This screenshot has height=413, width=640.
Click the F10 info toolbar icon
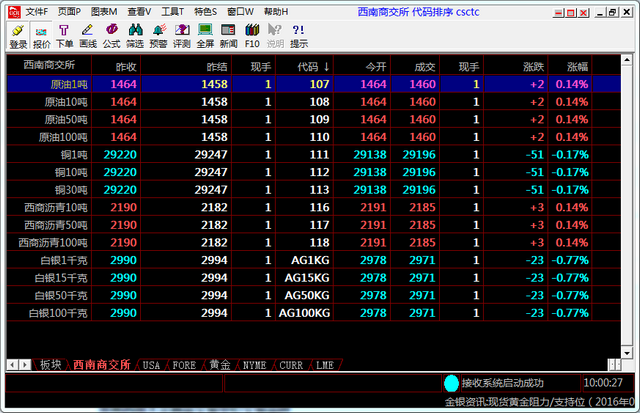(x=252, y=37)
